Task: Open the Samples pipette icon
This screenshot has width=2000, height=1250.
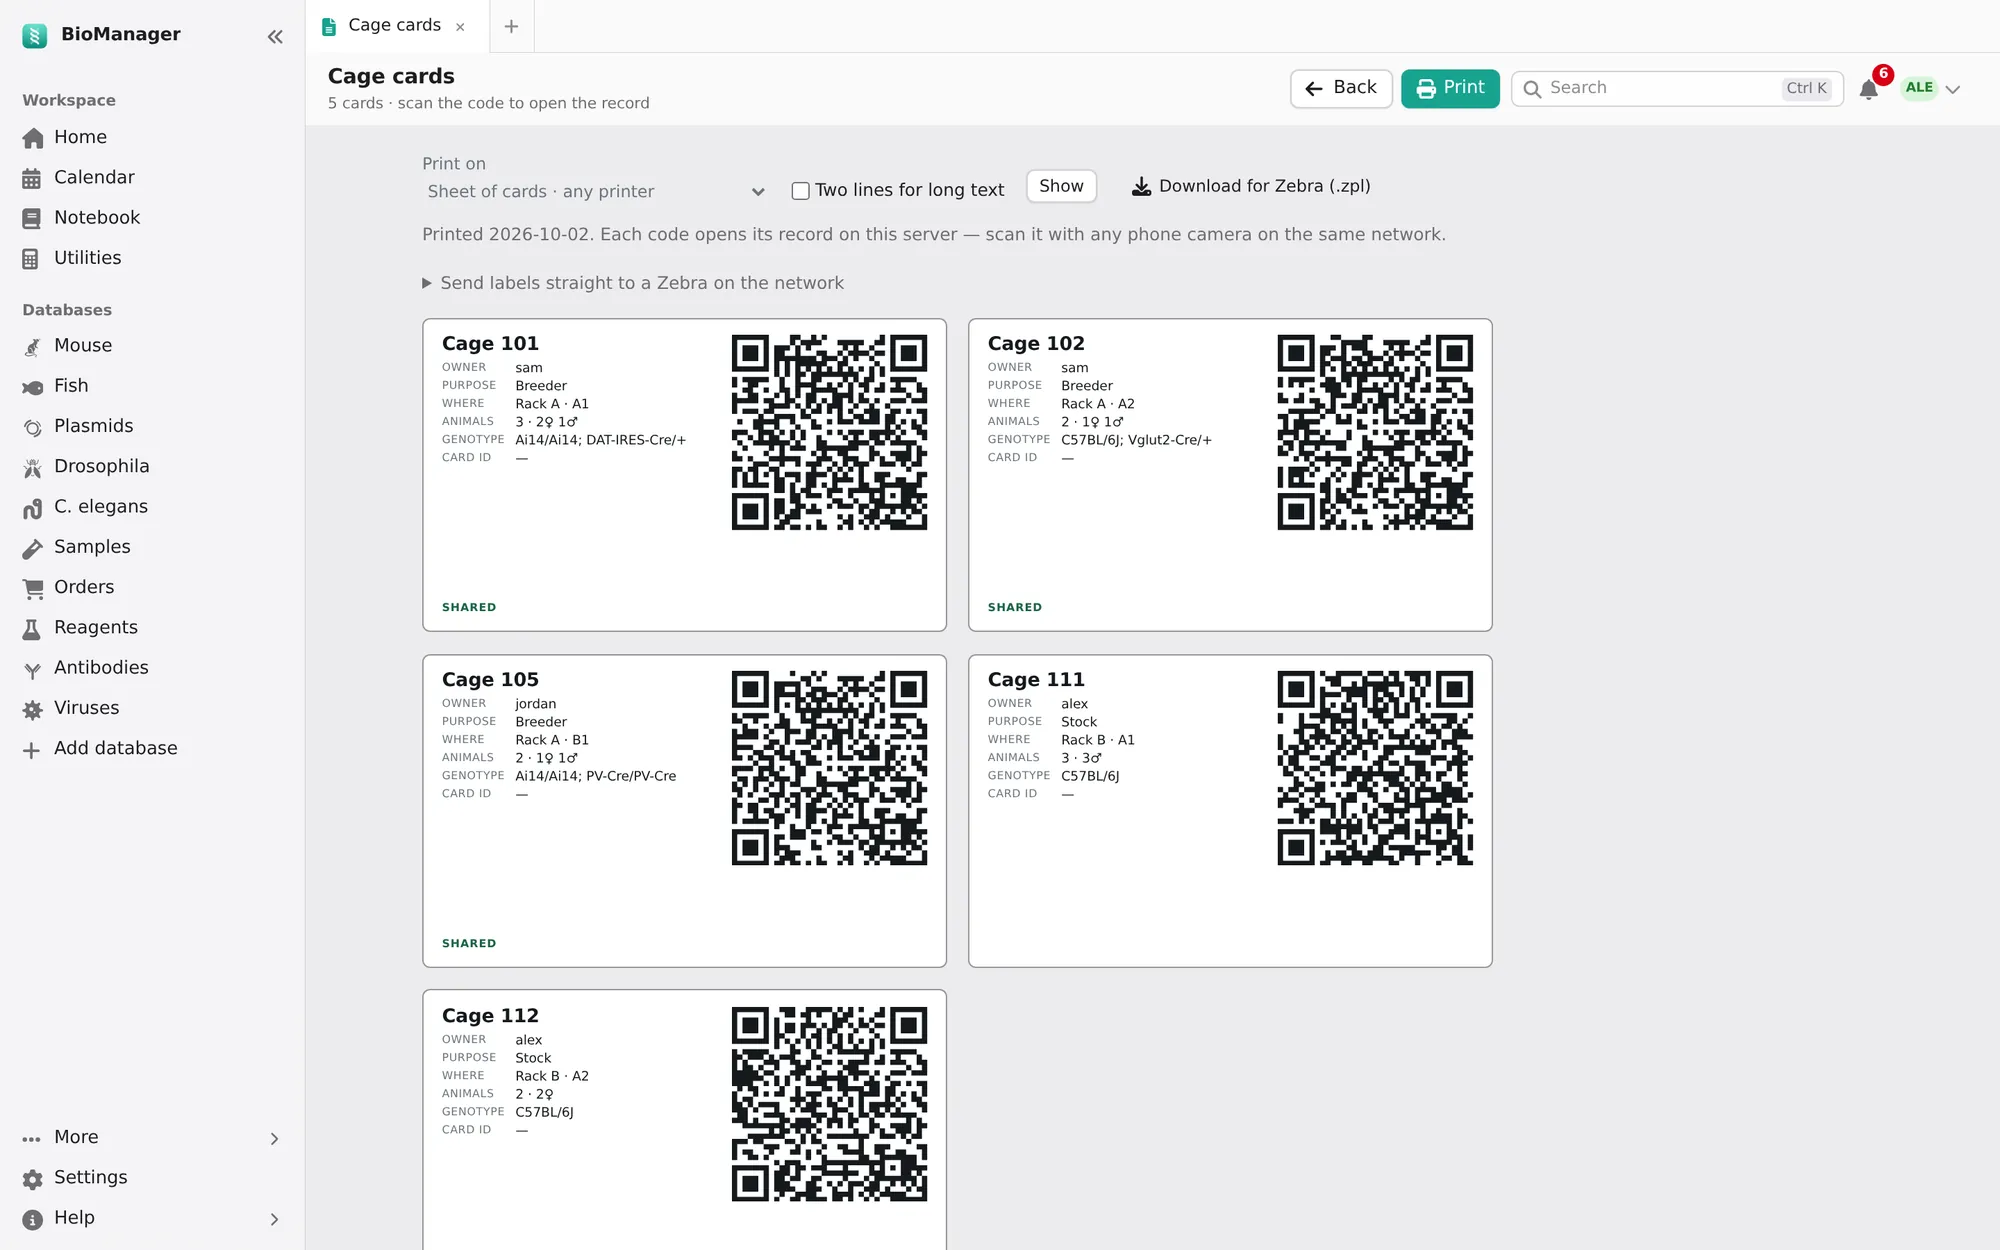Action: coord(32,548)
